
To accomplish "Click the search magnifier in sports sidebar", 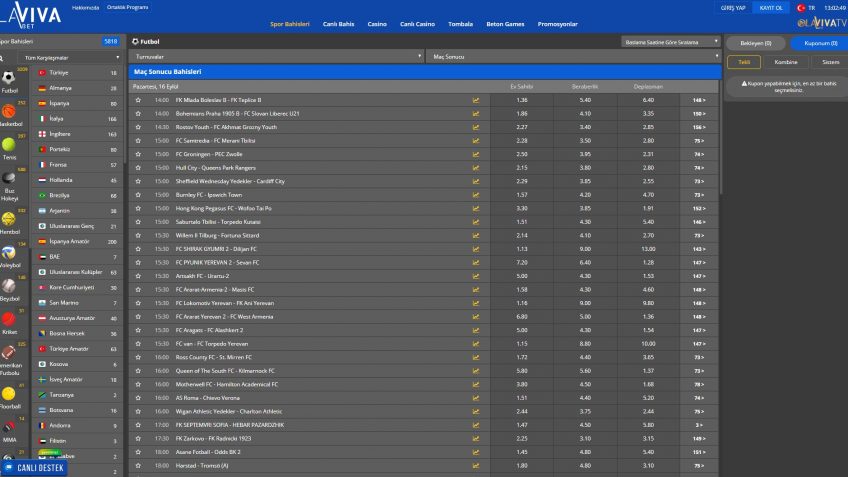I will 2,58.
